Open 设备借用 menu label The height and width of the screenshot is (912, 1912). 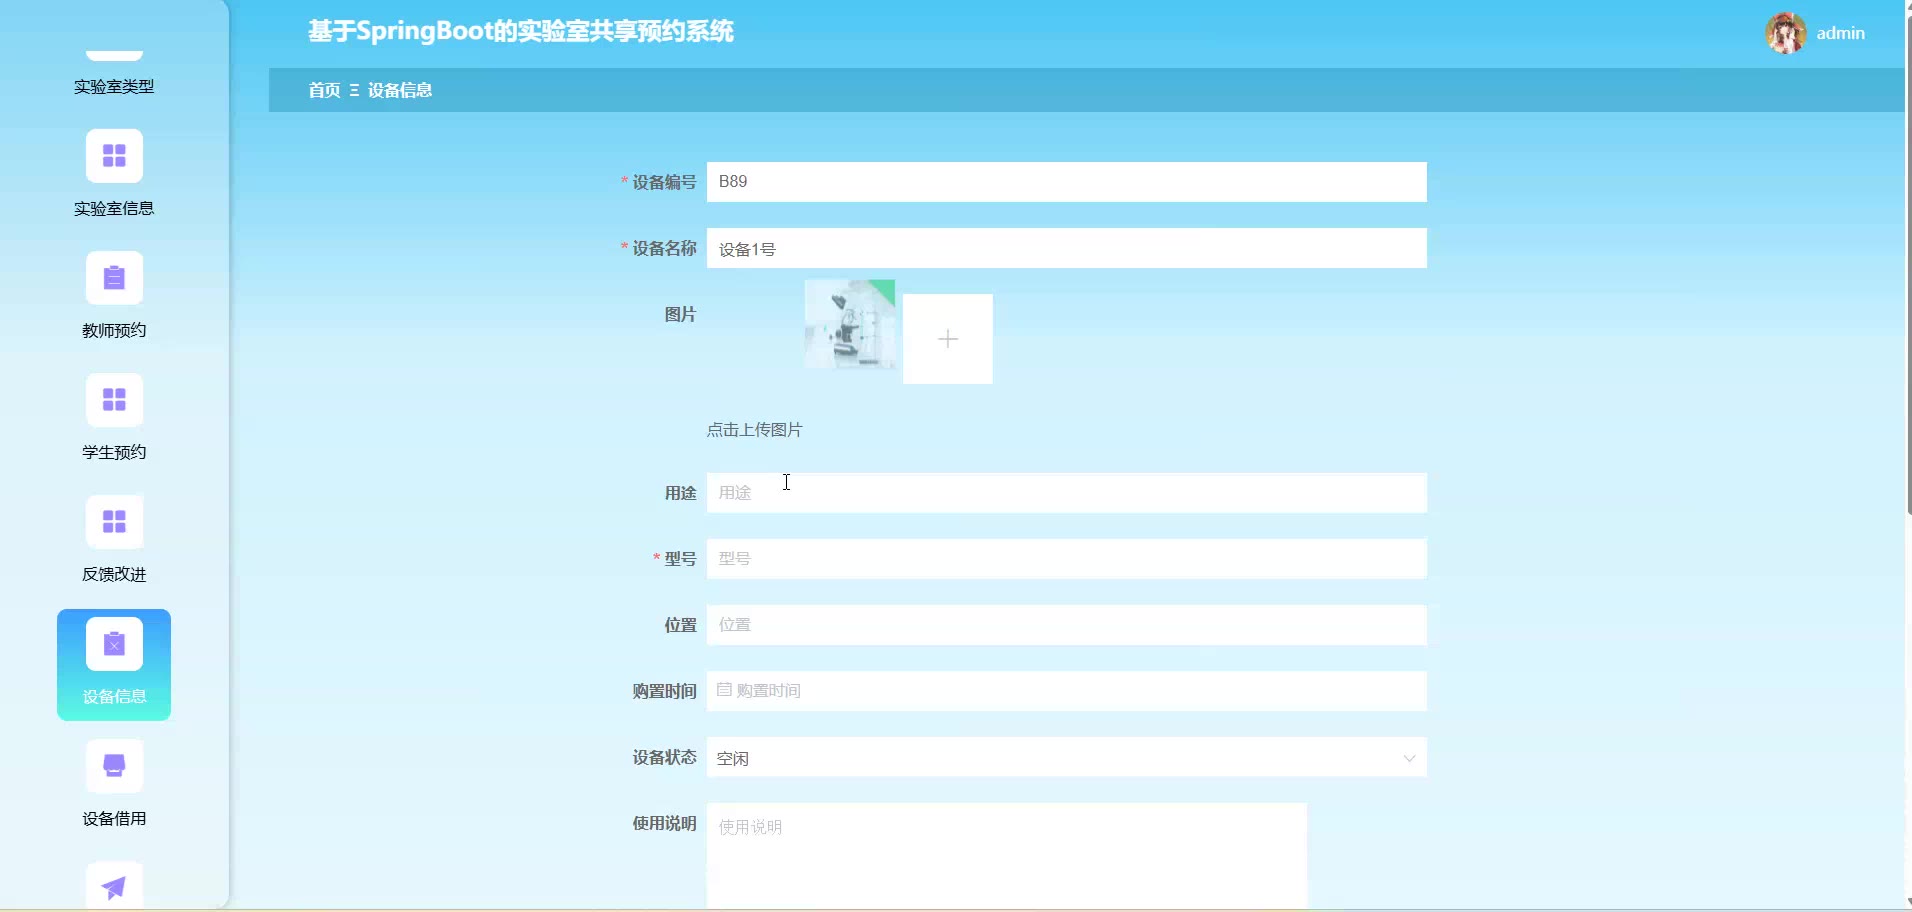(114, 819)
